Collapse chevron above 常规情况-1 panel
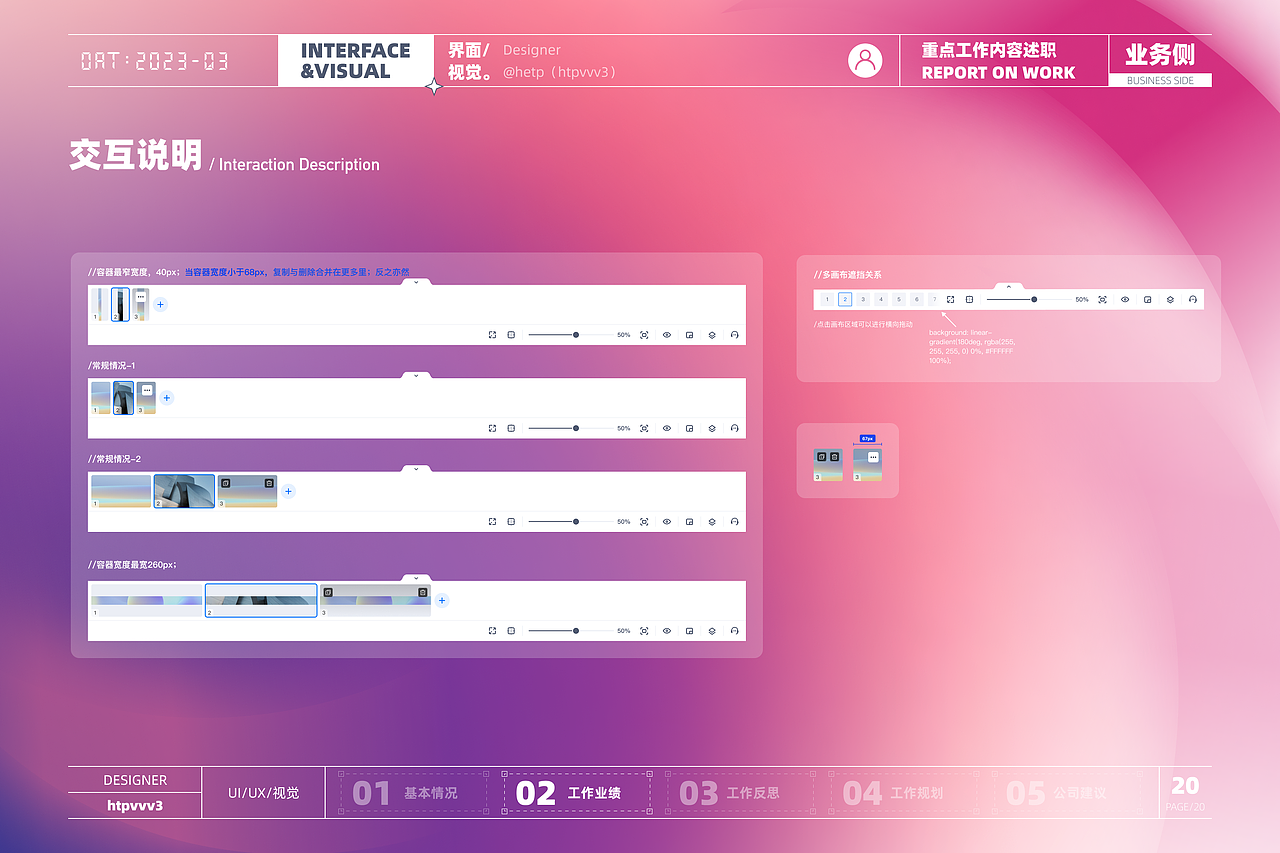1280x853 pixels. (416, 375)
